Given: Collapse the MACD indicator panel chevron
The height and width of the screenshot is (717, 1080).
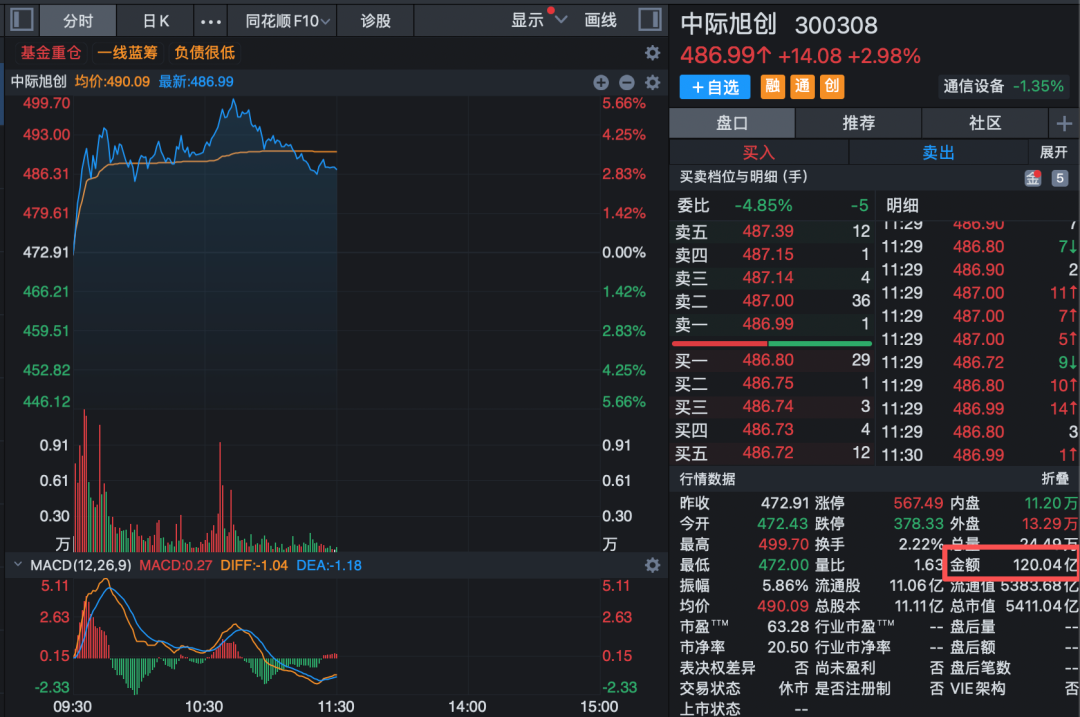Looking at the screenshot, I should 17,565.
